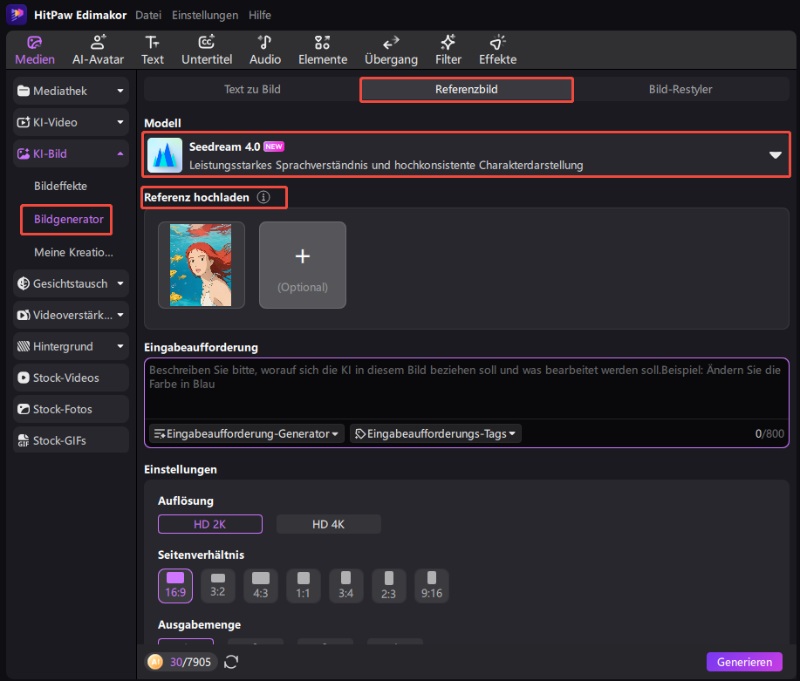Expand the Seedream 4.0 model dropdown
This screenshot has height=681, width=800.
click(774, 156)
